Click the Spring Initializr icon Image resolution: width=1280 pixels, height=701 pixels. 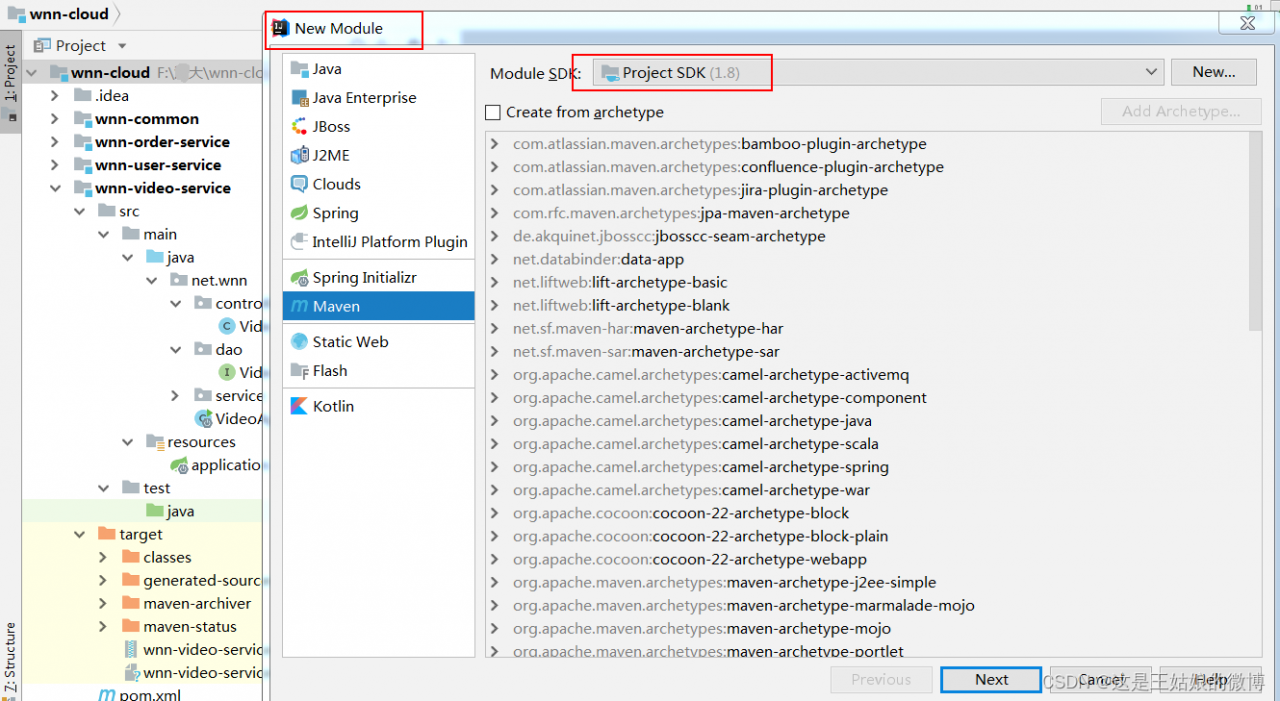[x=298, y=278]
